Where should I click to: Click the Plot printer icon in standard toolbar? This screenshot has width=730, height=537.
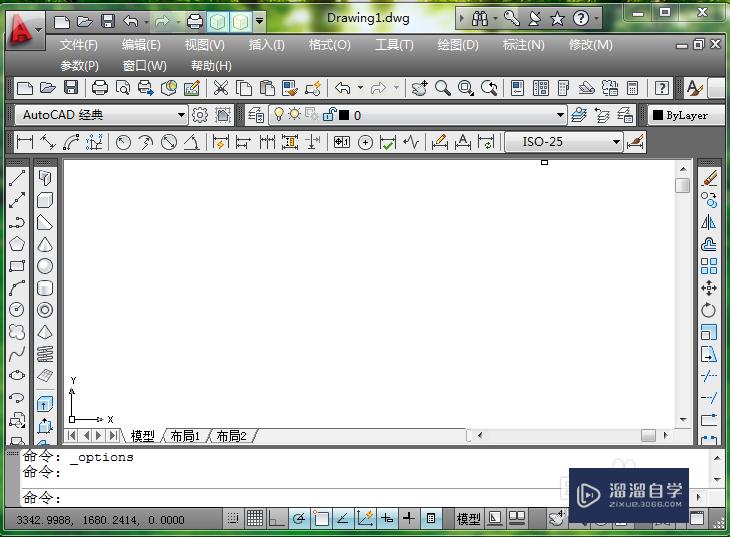pyautogui.click(x=100, y=88)
